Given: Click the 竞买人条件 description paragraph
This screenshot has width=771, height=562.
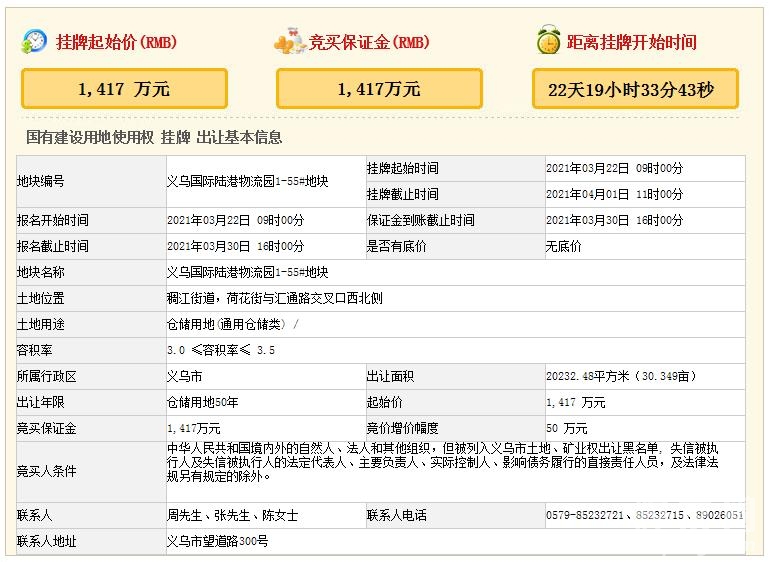Looking at the screenshot, I should coord(441,462).
